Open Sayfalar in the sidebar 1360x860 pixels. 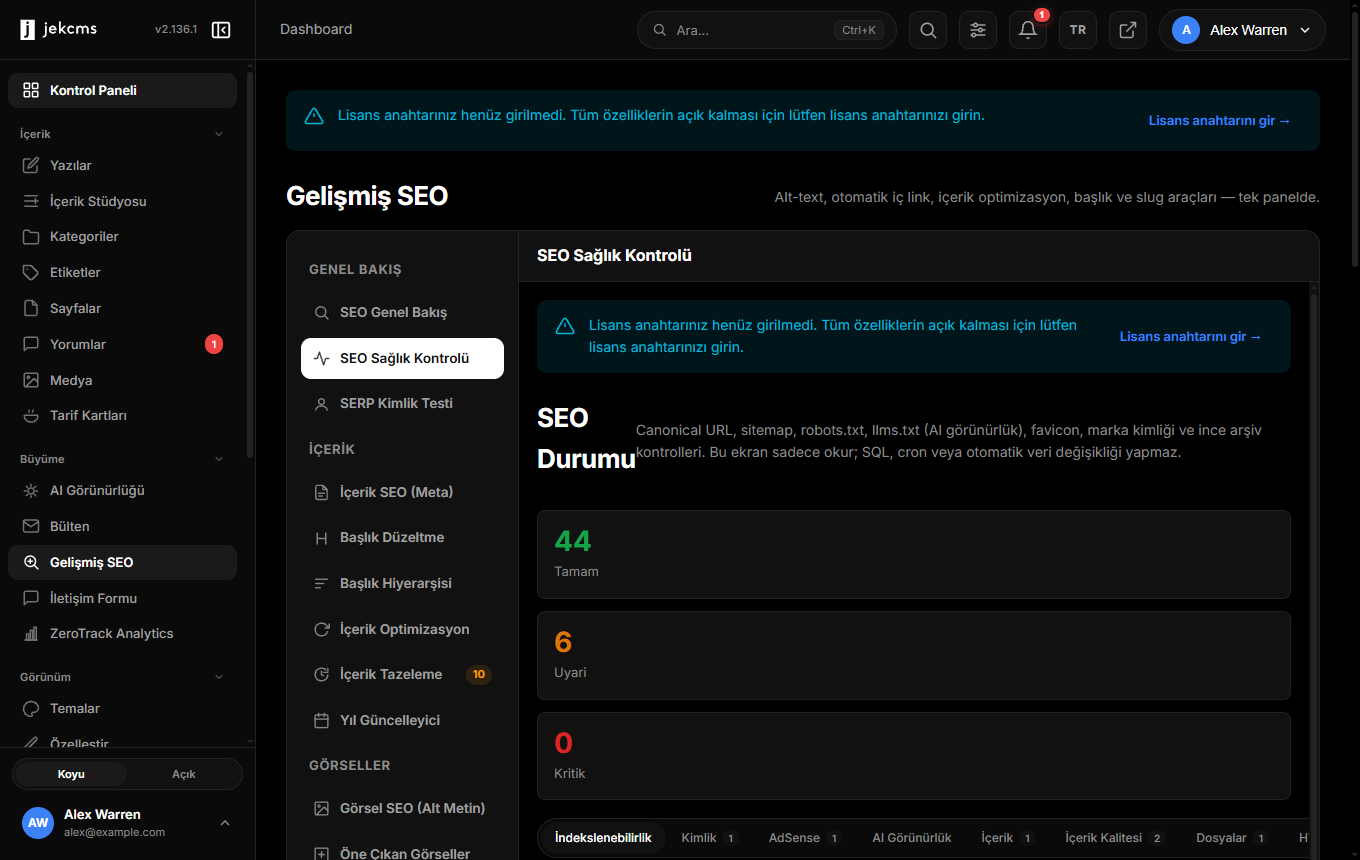pos(122,308)
